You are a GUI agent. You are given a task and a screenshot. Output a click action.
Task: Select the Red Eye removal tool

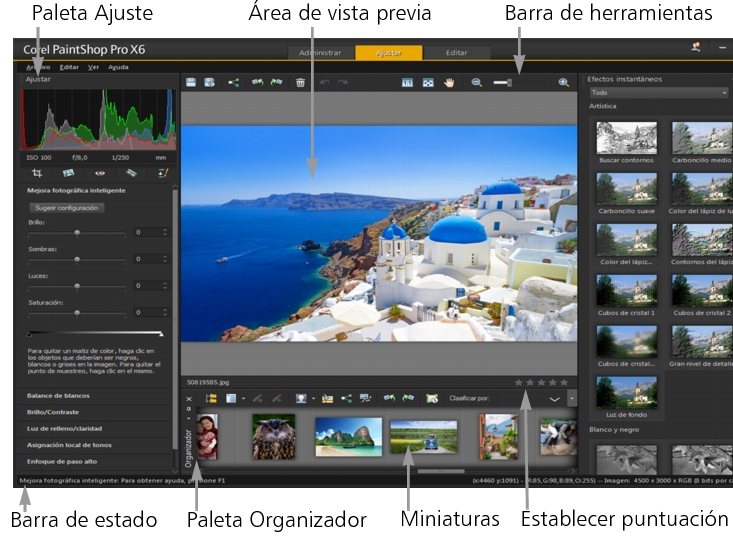[100, 172]
